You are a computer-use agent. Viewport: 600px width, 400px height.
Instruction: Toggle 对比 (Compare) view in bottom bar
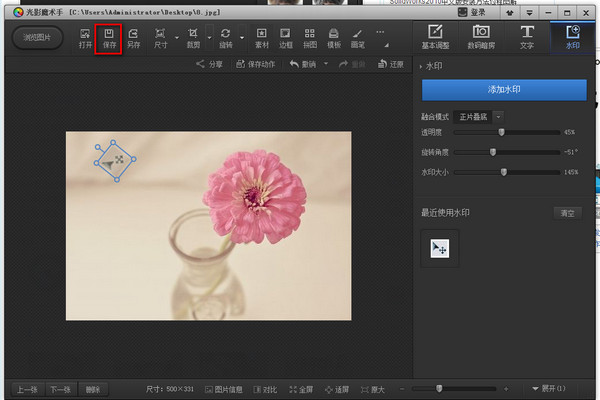[265, 388]
